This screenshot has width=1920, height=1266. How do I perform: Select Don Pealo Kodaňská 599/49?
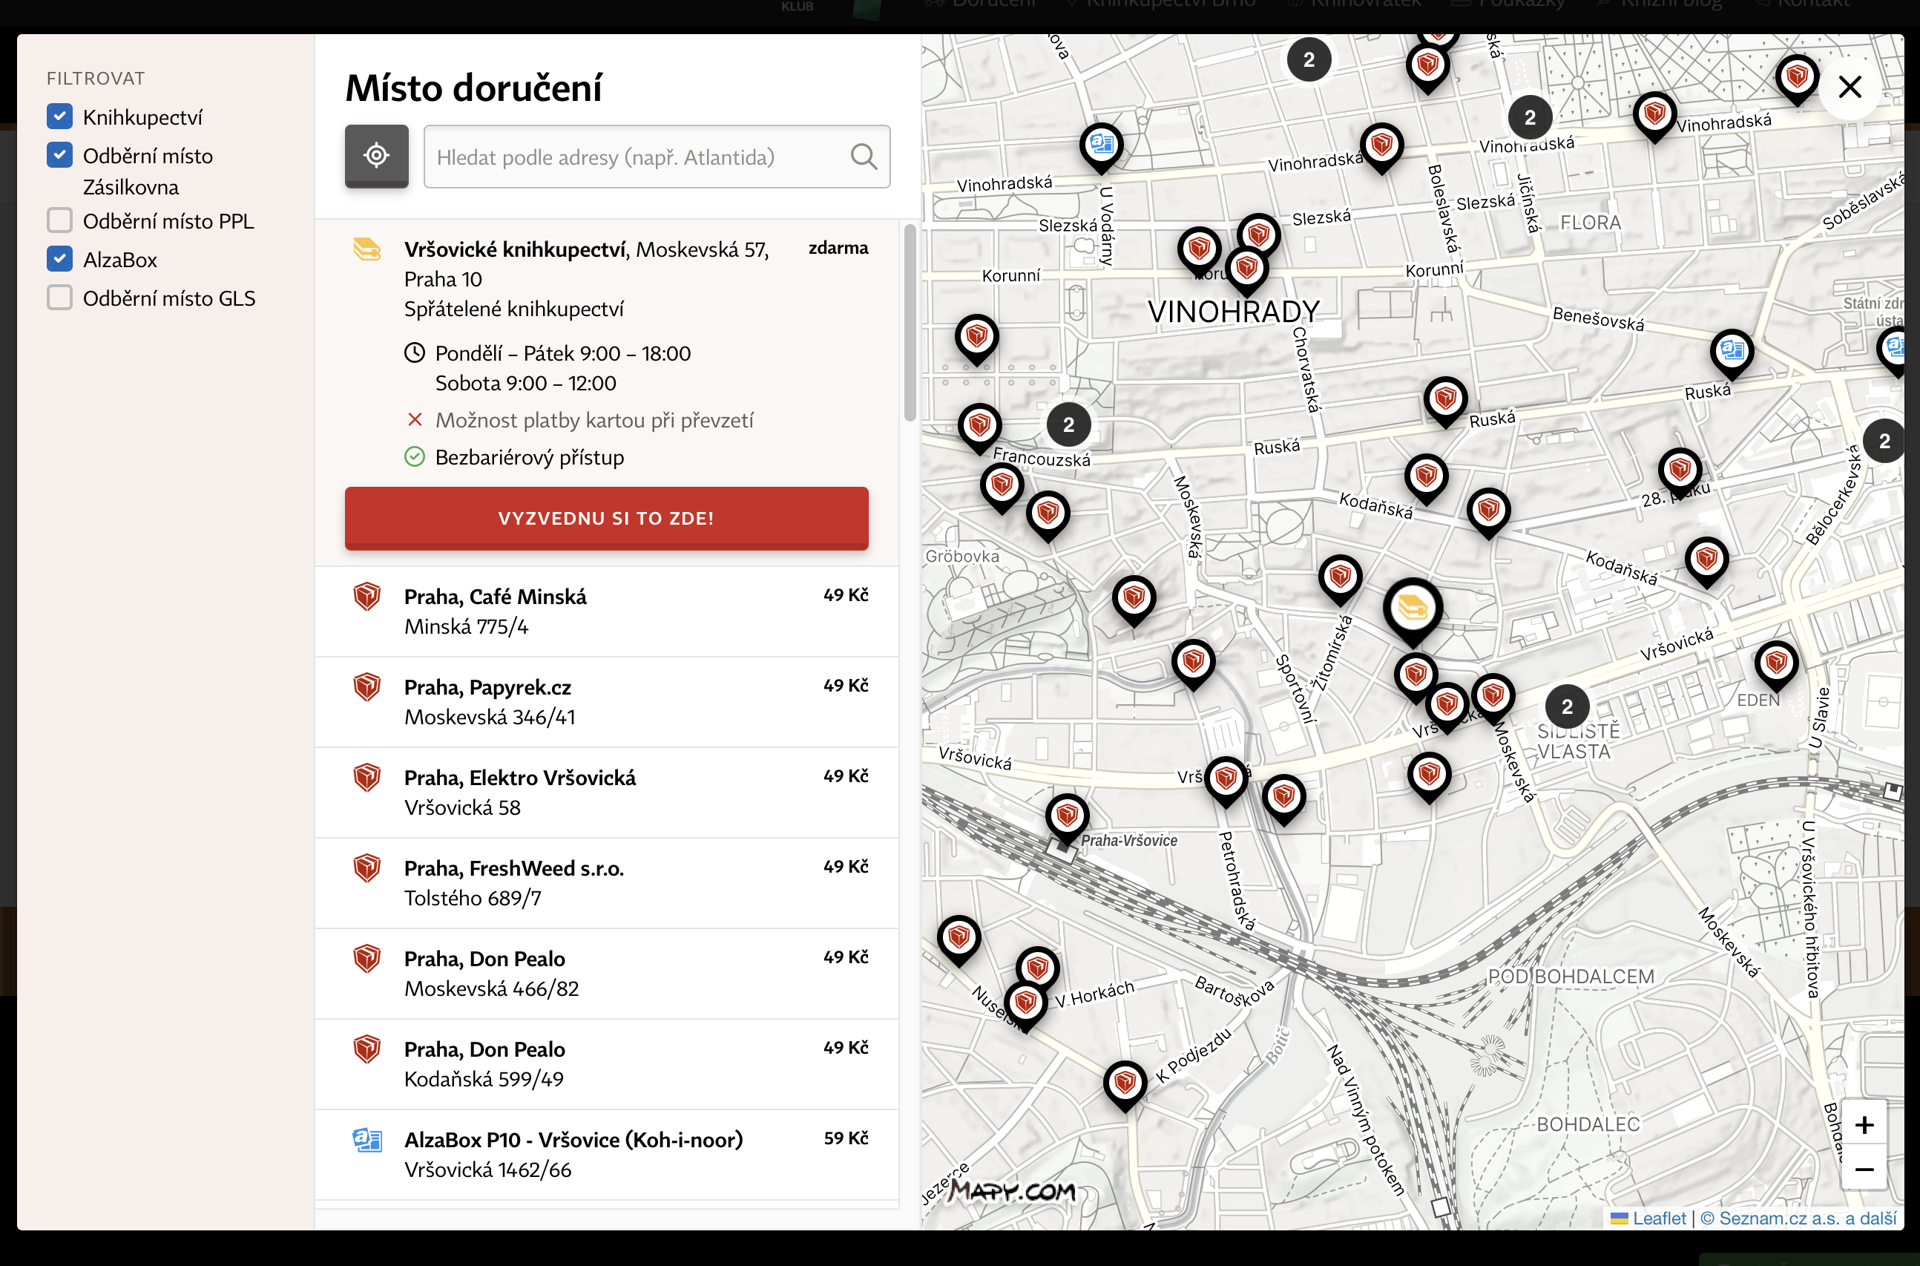coord(606,1064)
